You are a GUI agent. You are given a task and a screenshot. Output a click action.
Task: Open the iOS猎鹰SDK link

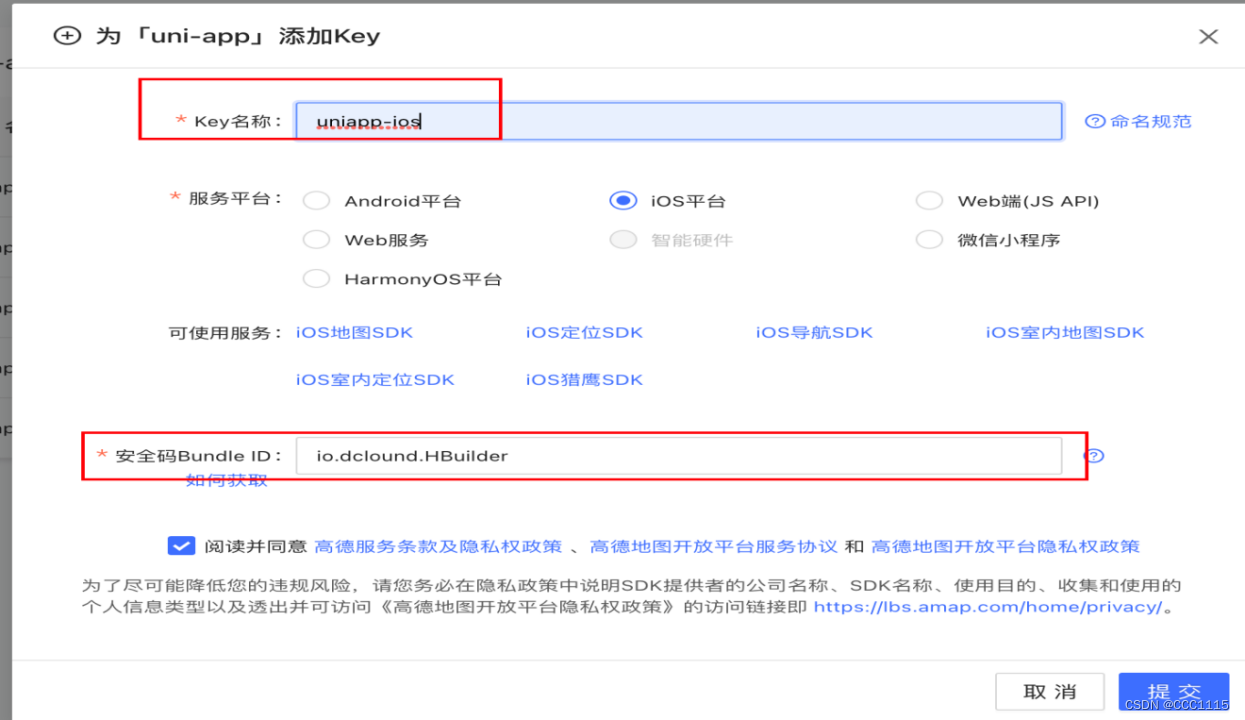coord(584,379)
